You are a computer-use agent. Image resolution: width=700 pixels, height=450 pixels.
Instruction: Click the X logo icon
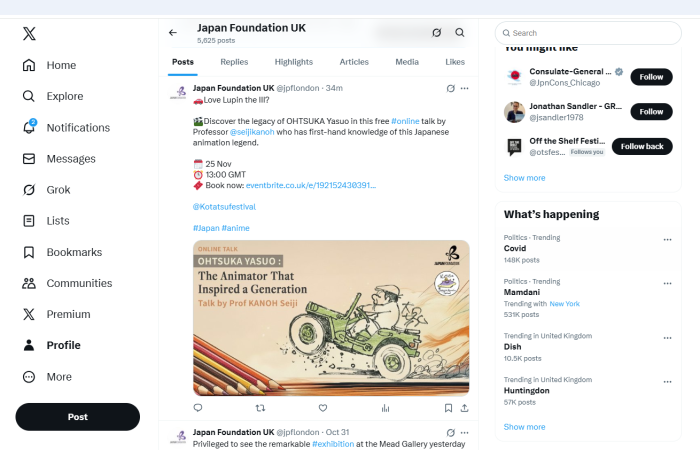click(29, 33)
